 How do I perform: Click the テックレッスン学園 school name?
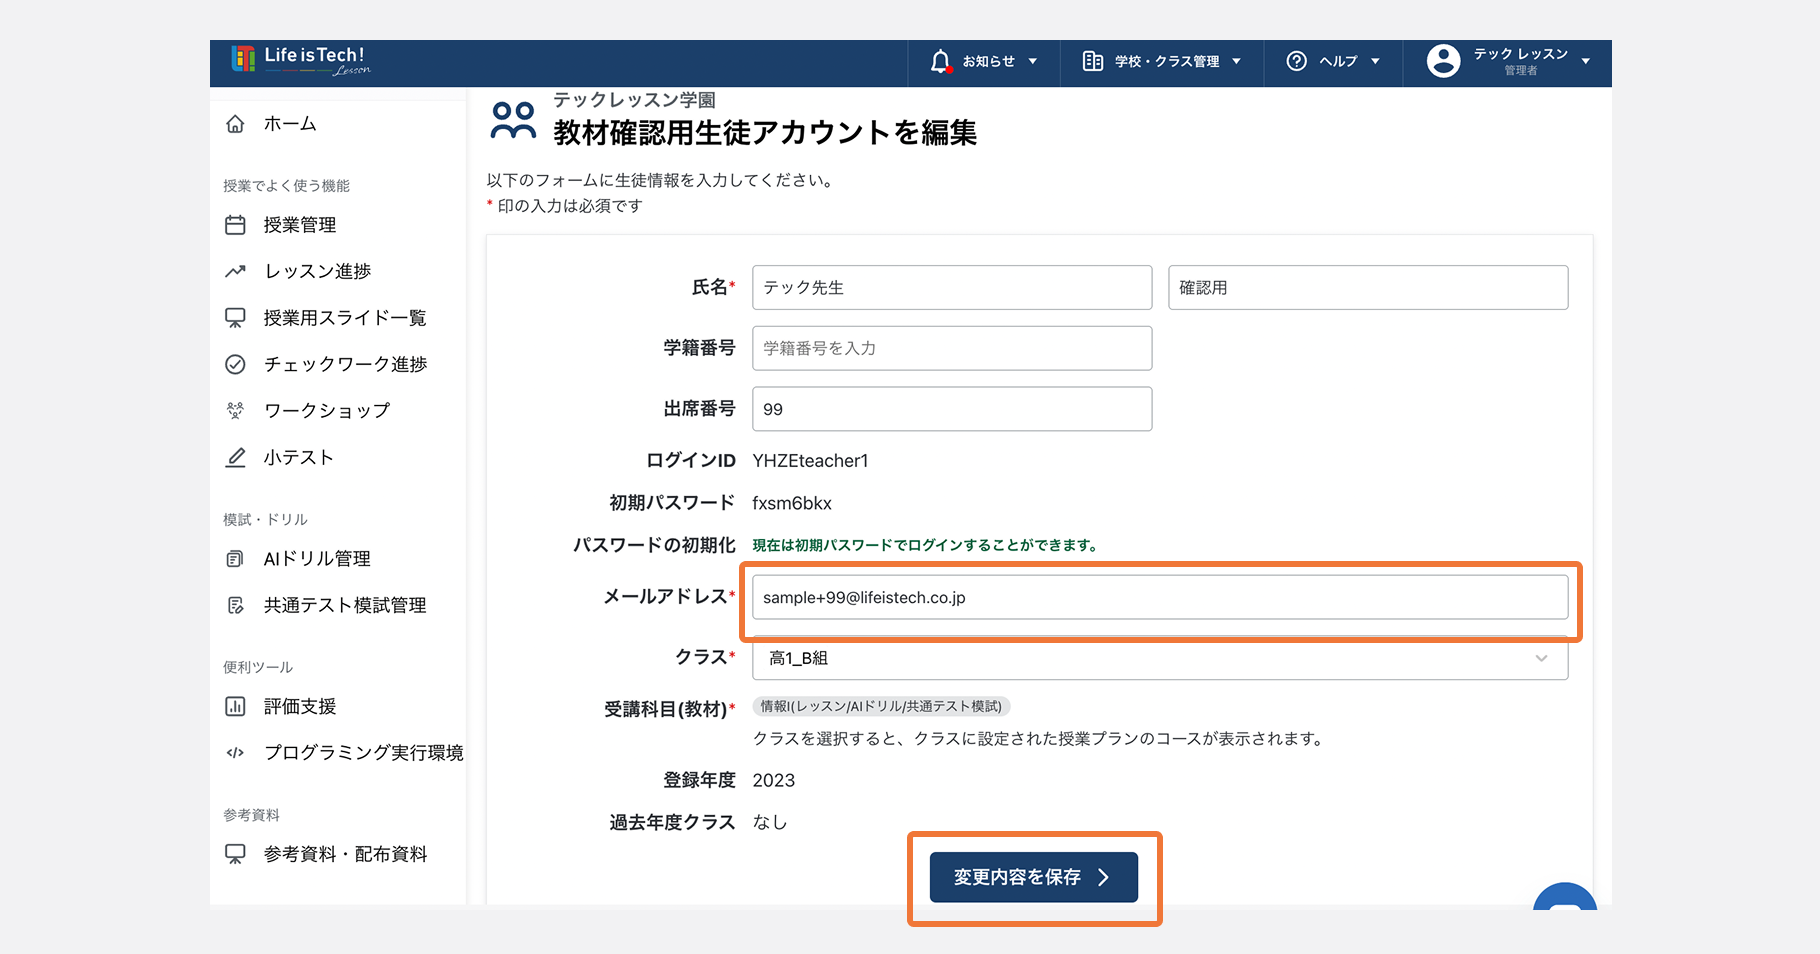[634, 100]
